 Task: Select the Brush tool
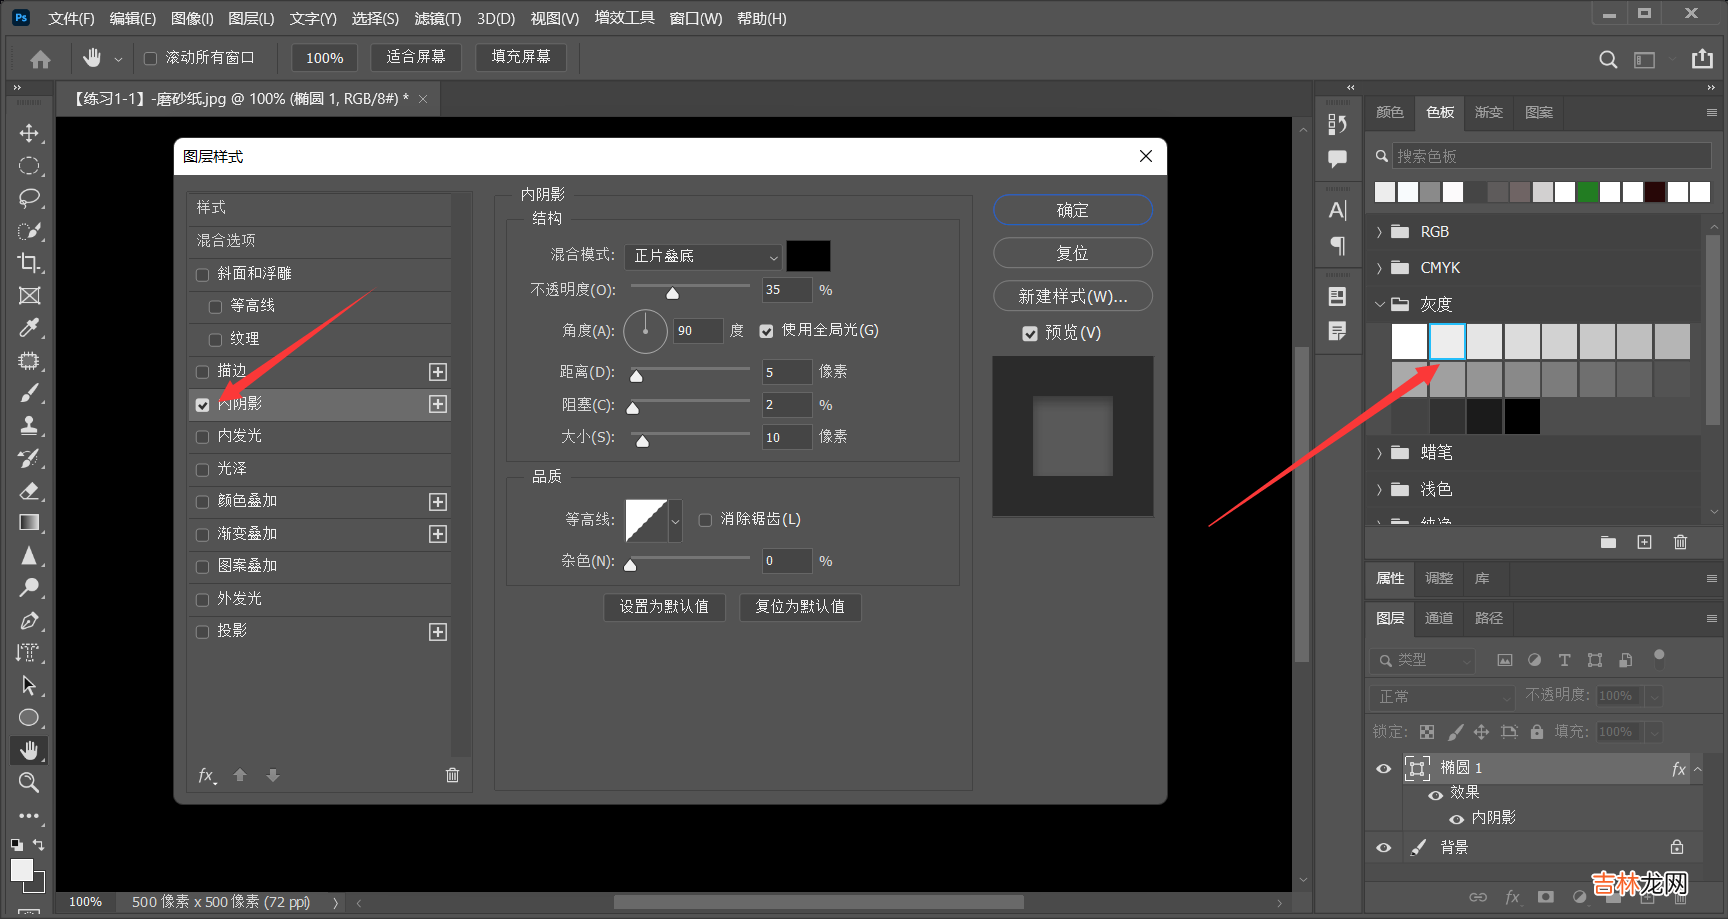(29, 393)
